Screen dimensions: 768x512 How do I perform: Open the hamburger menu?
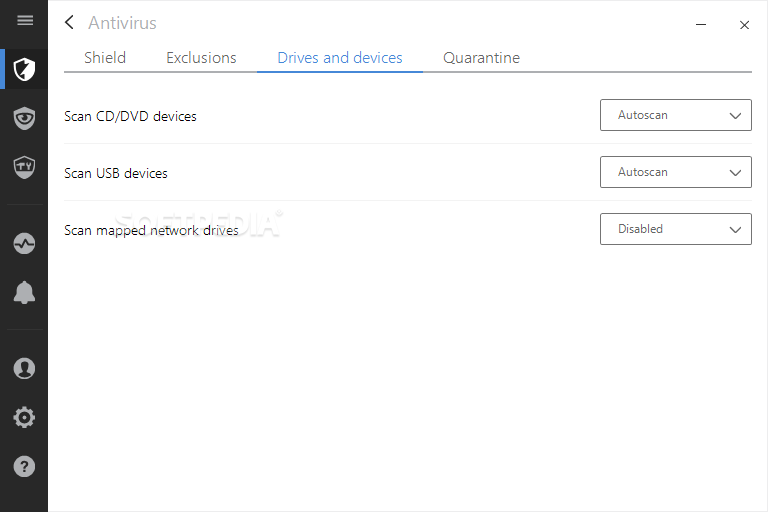pyautogui.click(x=25, y=21)
